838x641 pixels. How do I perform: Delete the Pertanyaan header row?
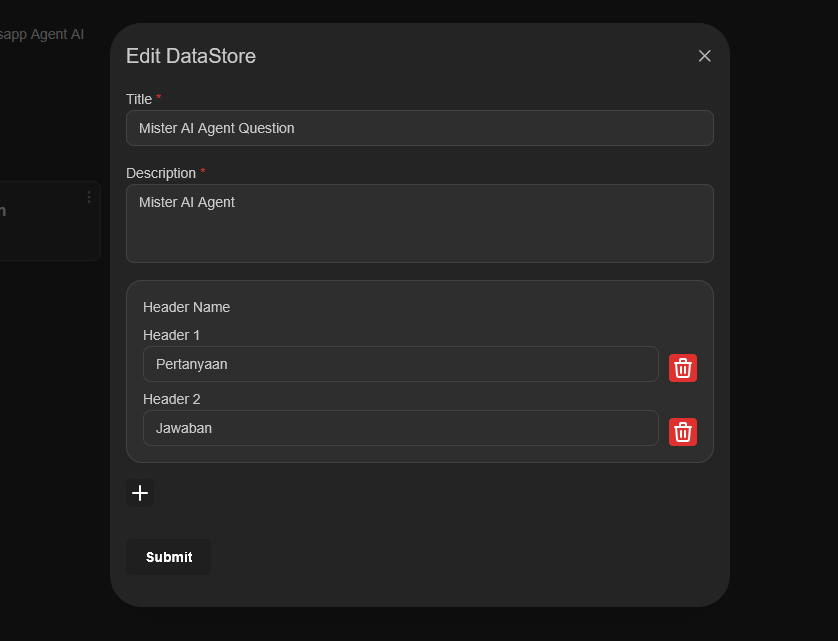point(683,368)
